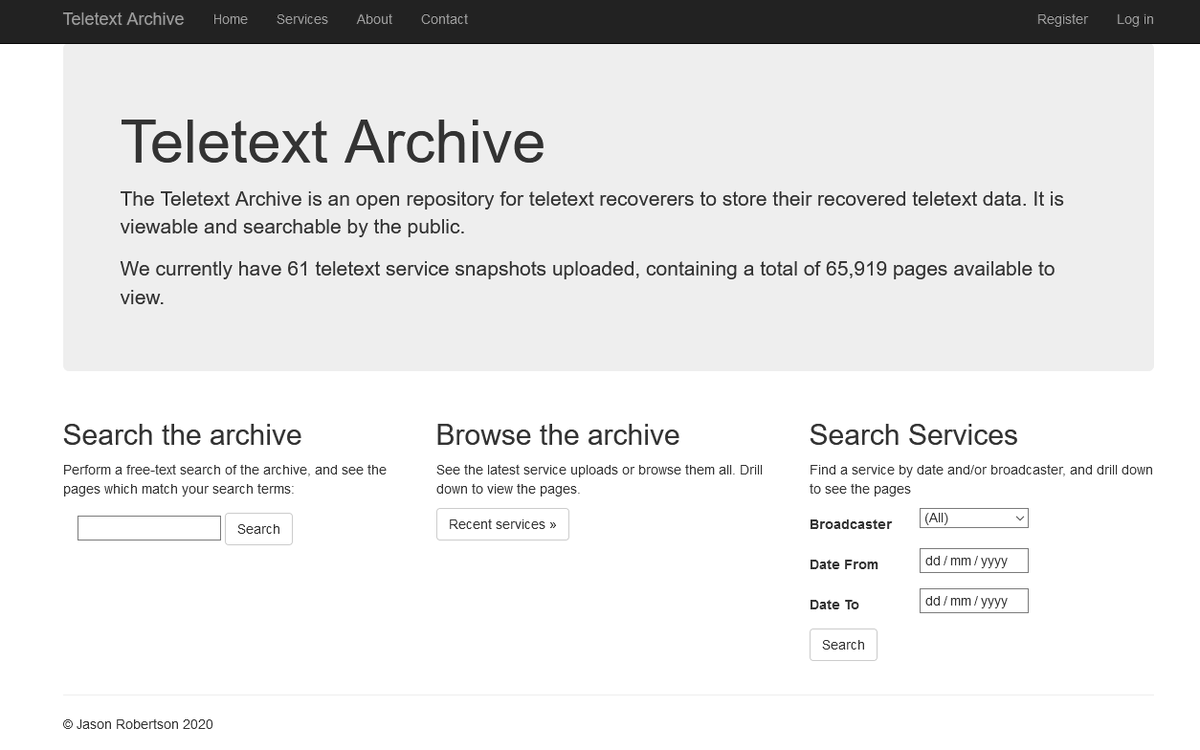
Task: Open the Services menu item
Action: [x=302, y=19]
